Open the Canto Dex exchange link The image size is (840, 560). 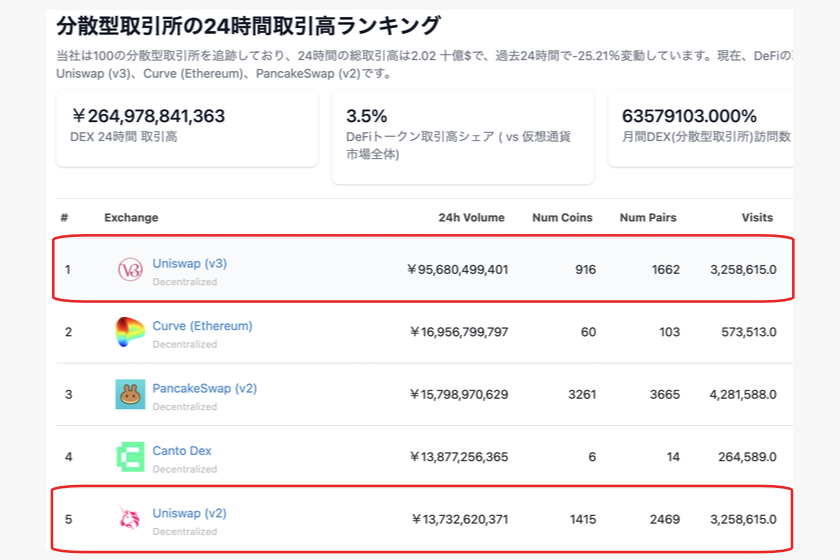(182, 451)
